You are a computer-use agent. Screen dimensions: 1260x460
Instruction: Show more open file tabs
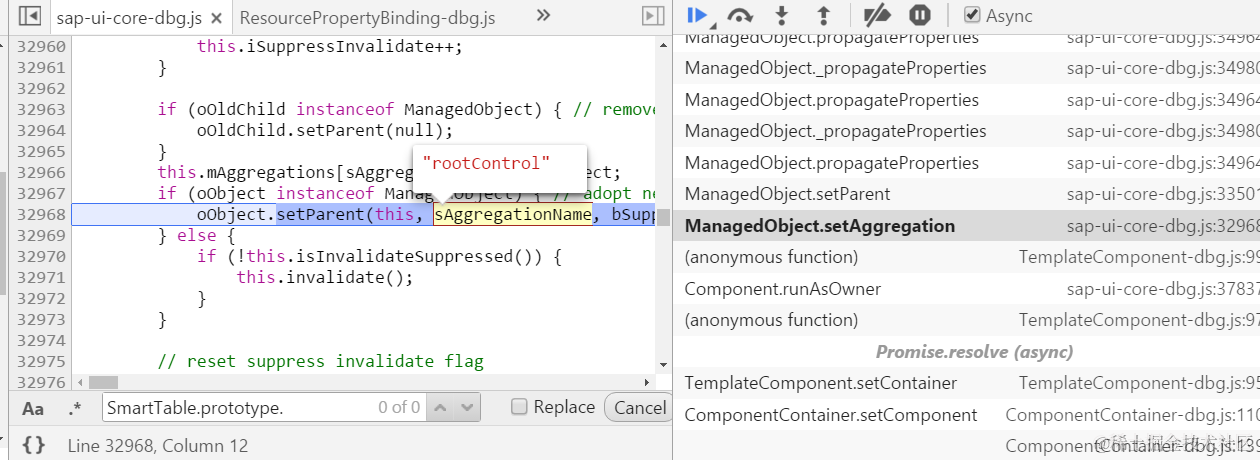(543, 15)
